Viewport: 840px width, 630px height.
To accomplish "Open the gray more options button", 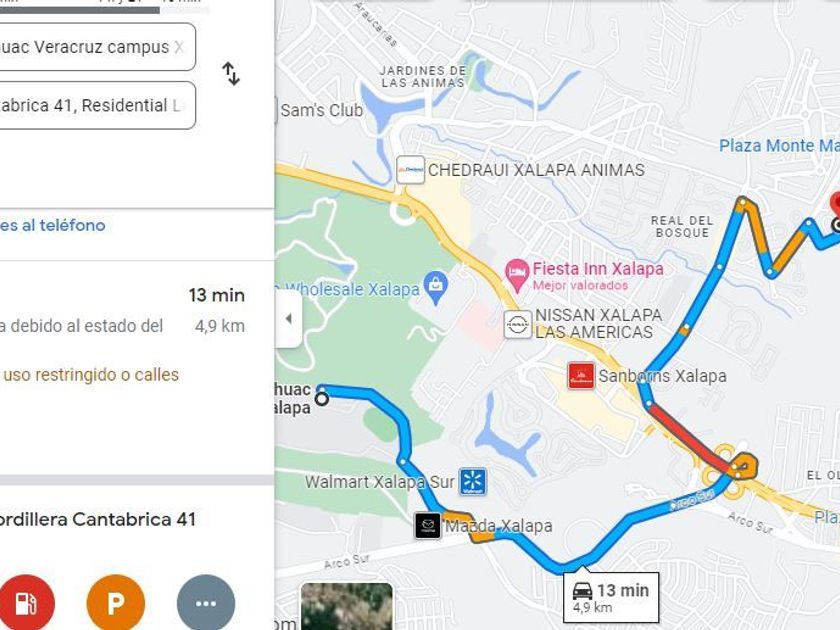I will [206, 603].
